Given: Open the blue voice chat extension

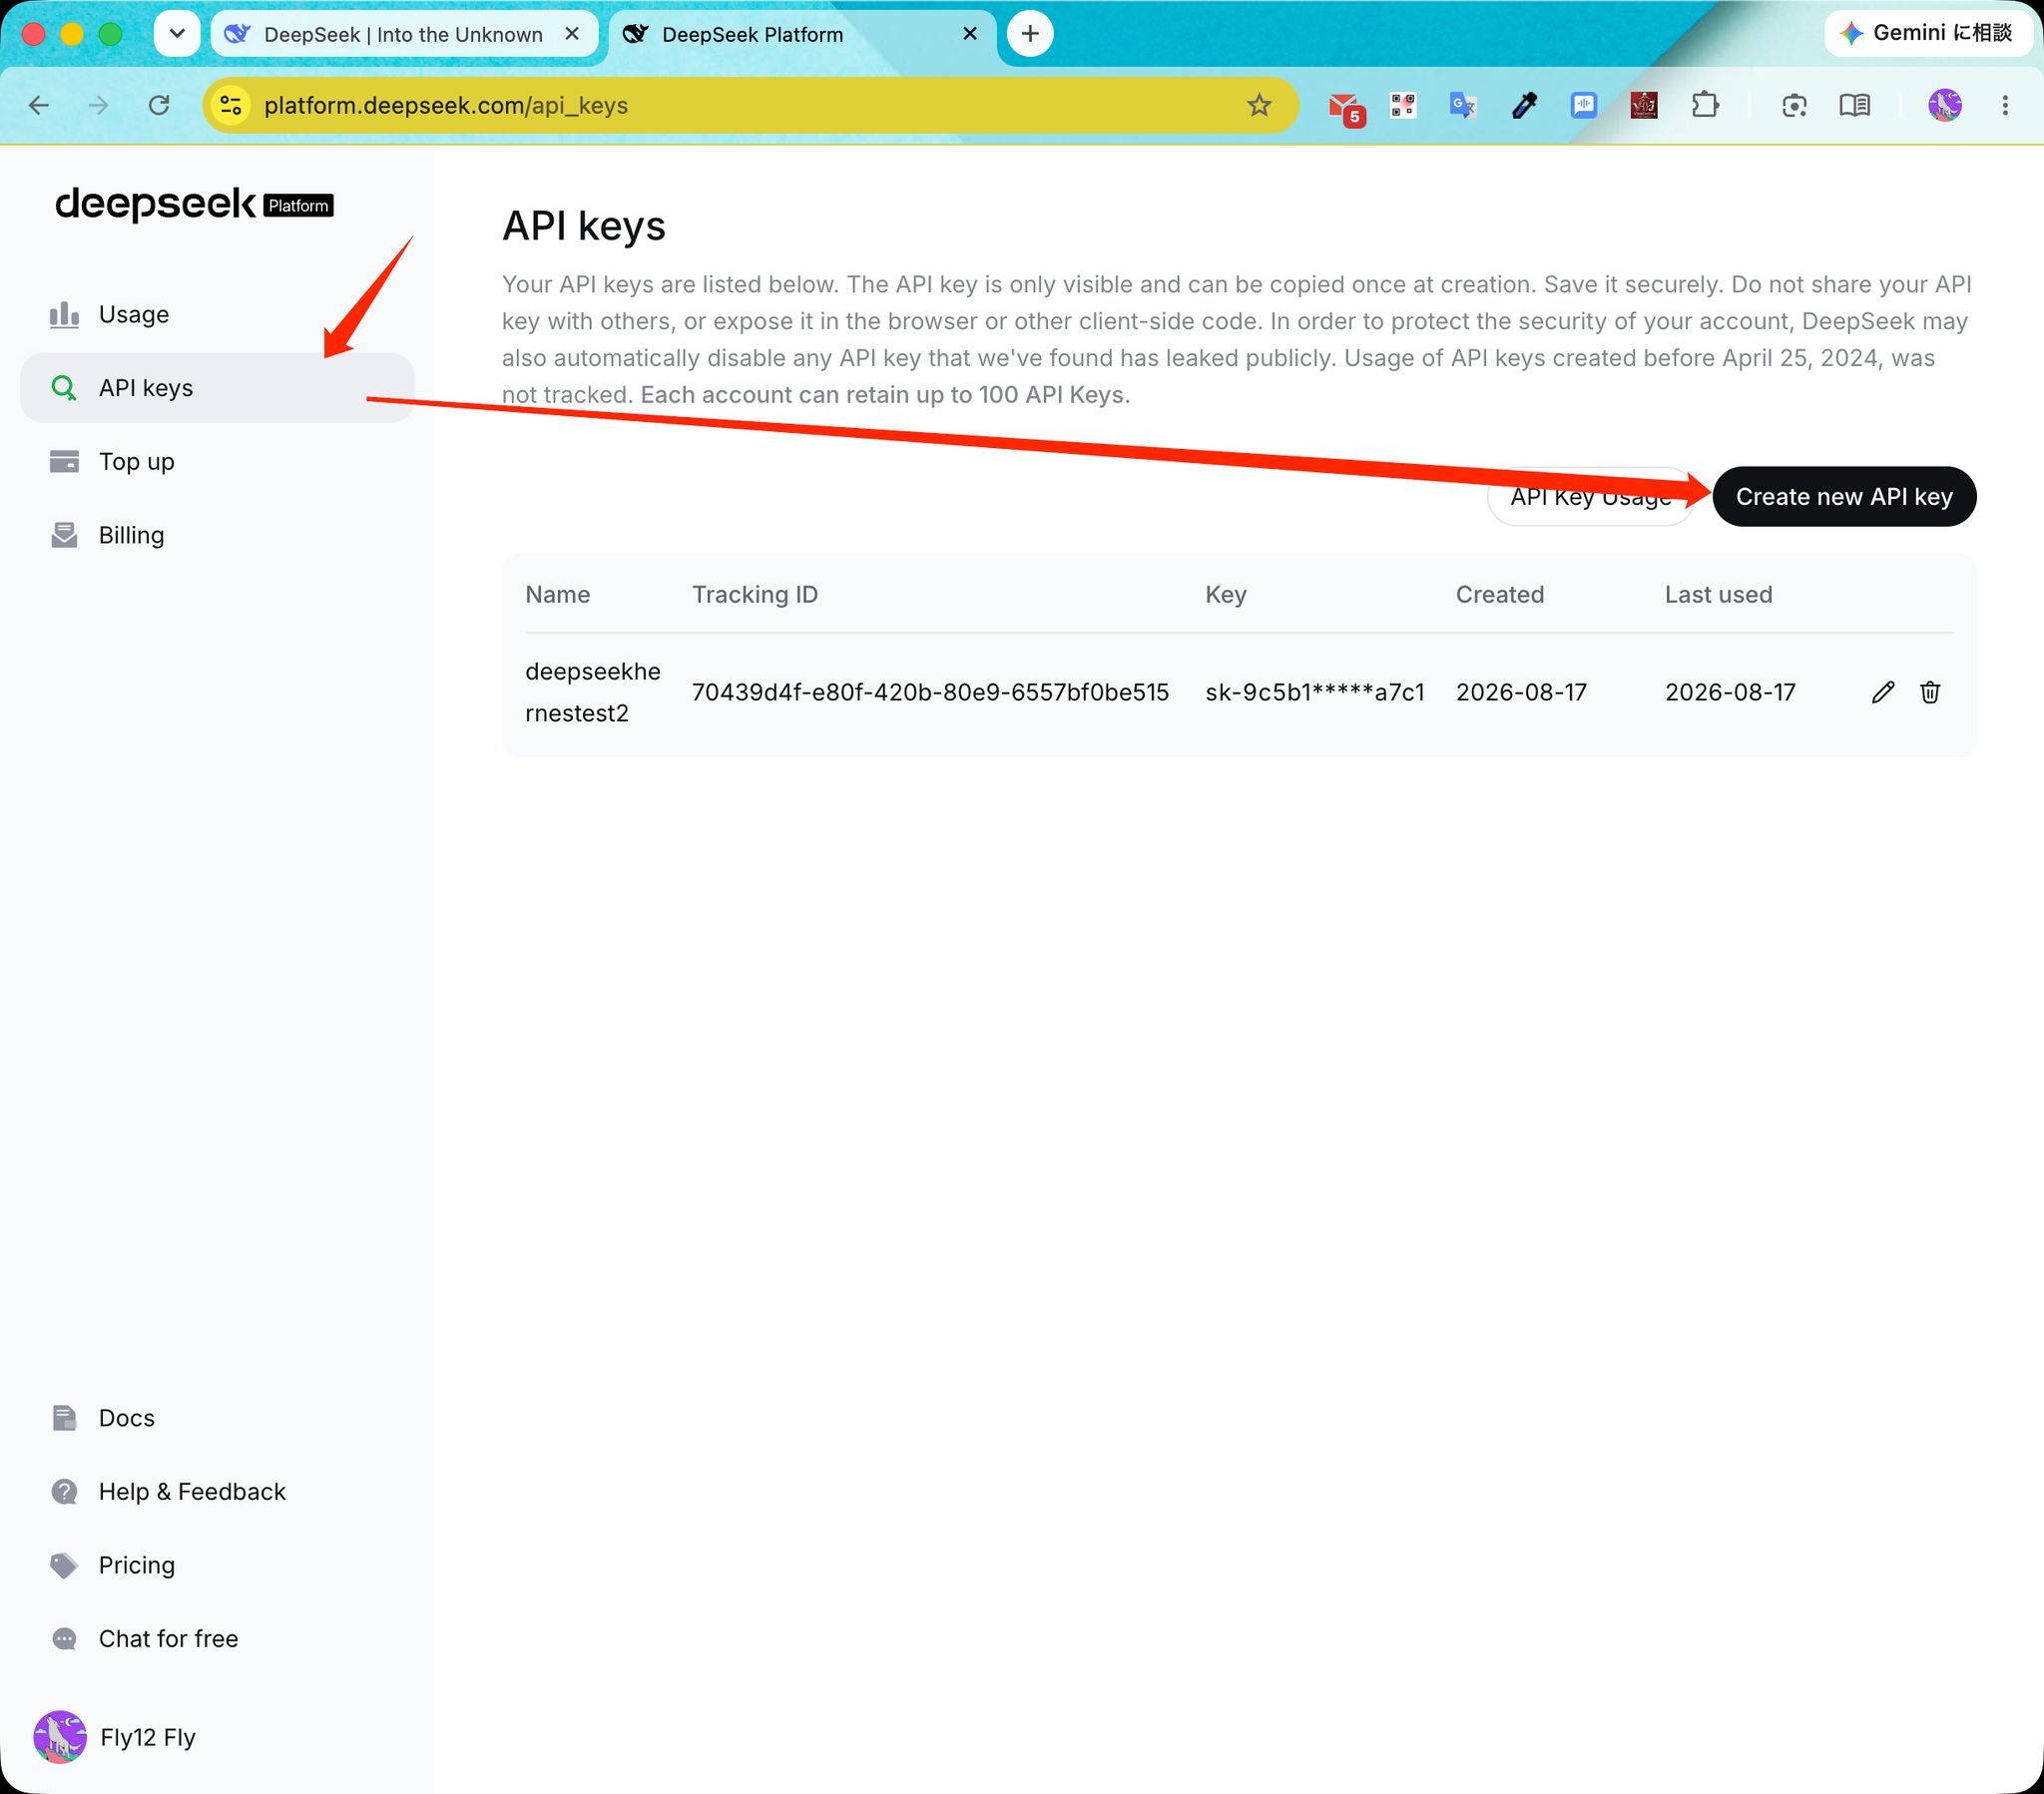Looking at the screenshot, I should point(1584,105).
